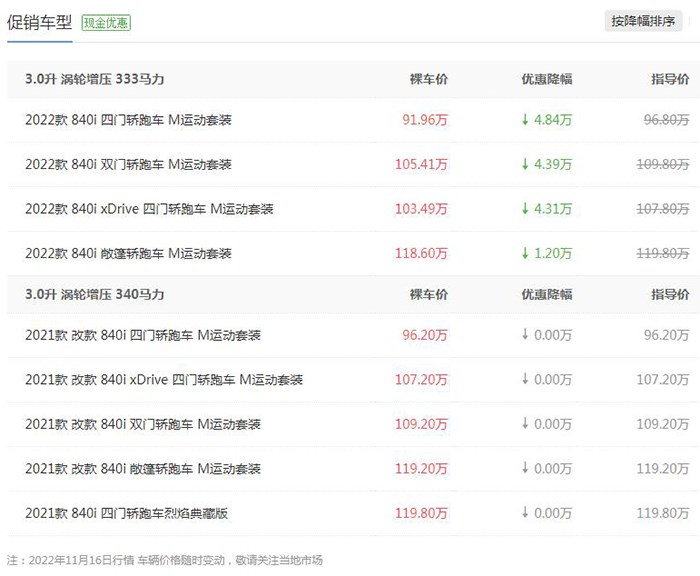The height and width of the screenshot is (576, 700).
Task: Click the red 107.20万 bare car price
Action: (x=421, y=380)
